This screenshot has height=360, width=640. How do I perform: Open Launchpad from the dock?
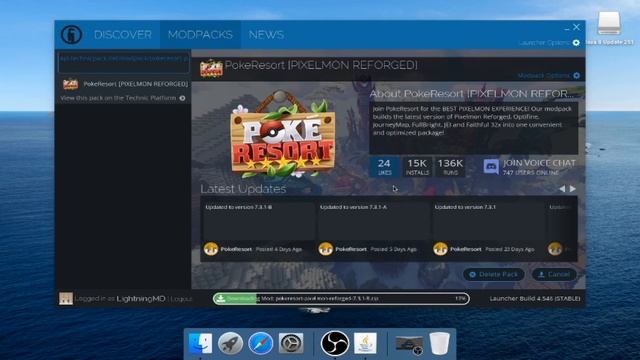click(x=230, y=343)
